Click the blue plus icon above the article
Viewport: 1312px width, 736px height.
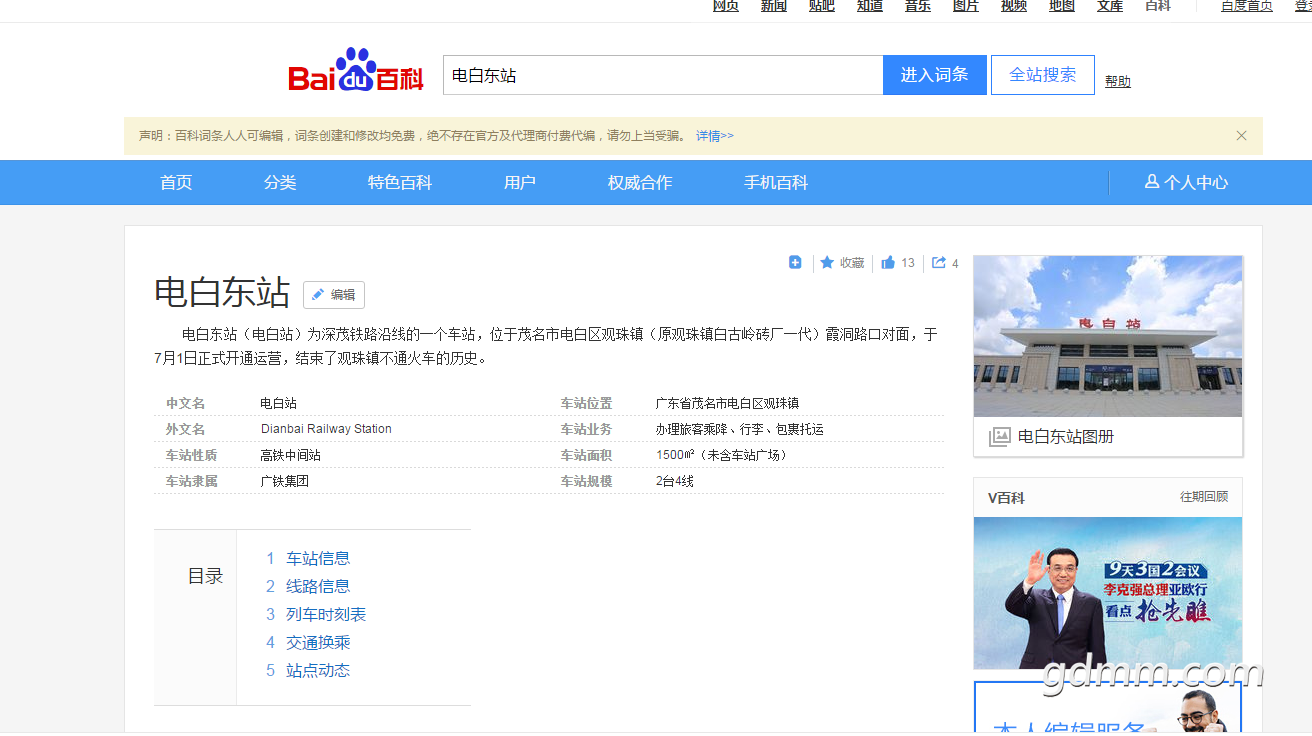pyautogui.click(x=795, y=262)
